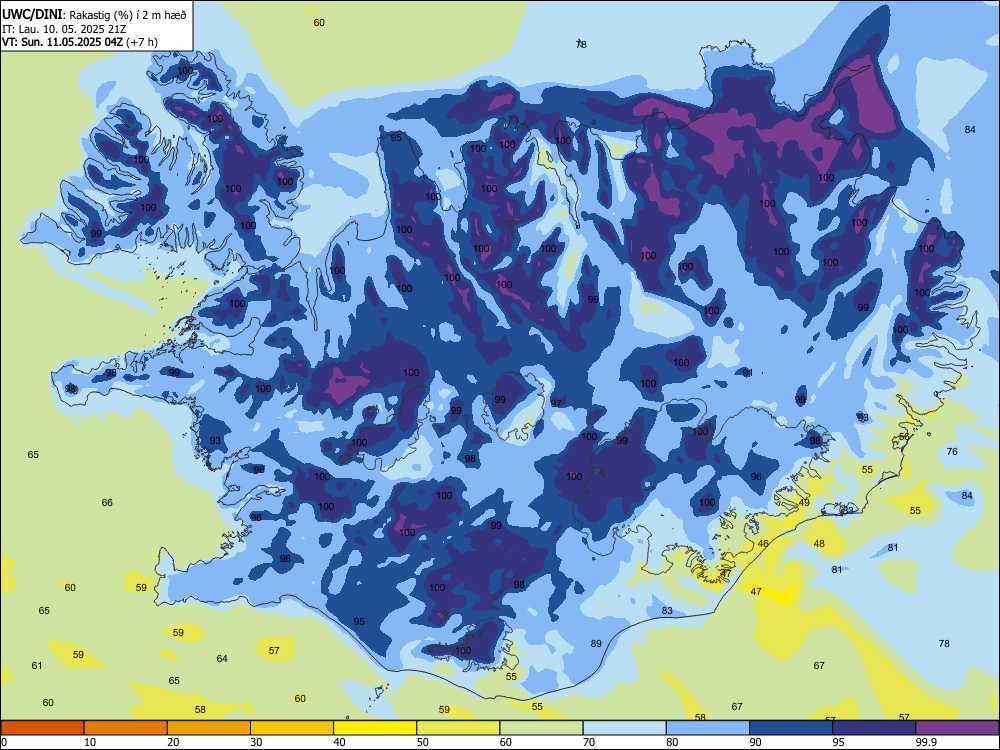Click the humidity value 97 on the map
This screenshot has width=1000, height=750.
click(556, 403)
